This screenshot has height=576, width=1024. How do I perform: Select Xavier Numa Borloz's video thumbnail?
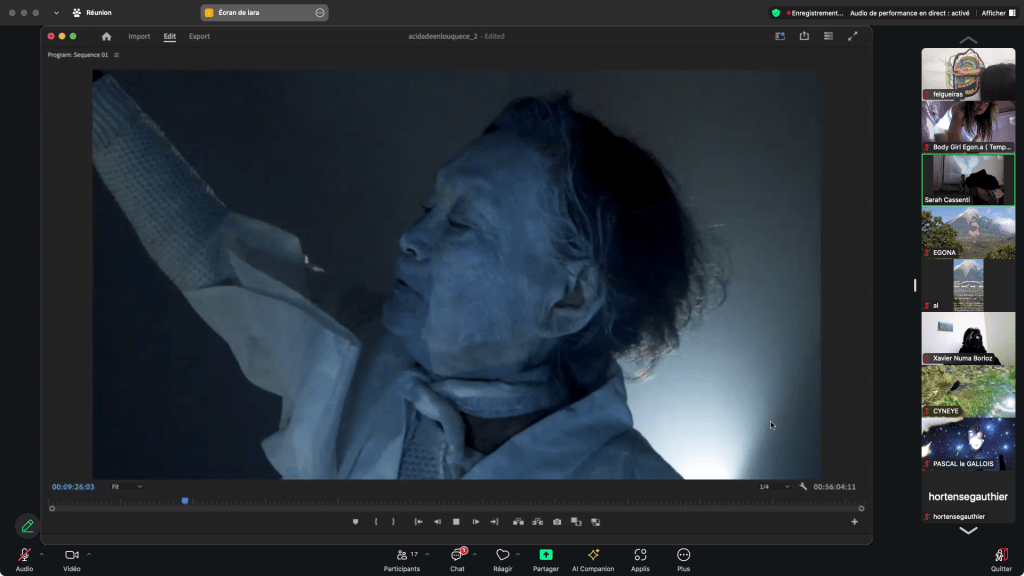tap(967, 339)
